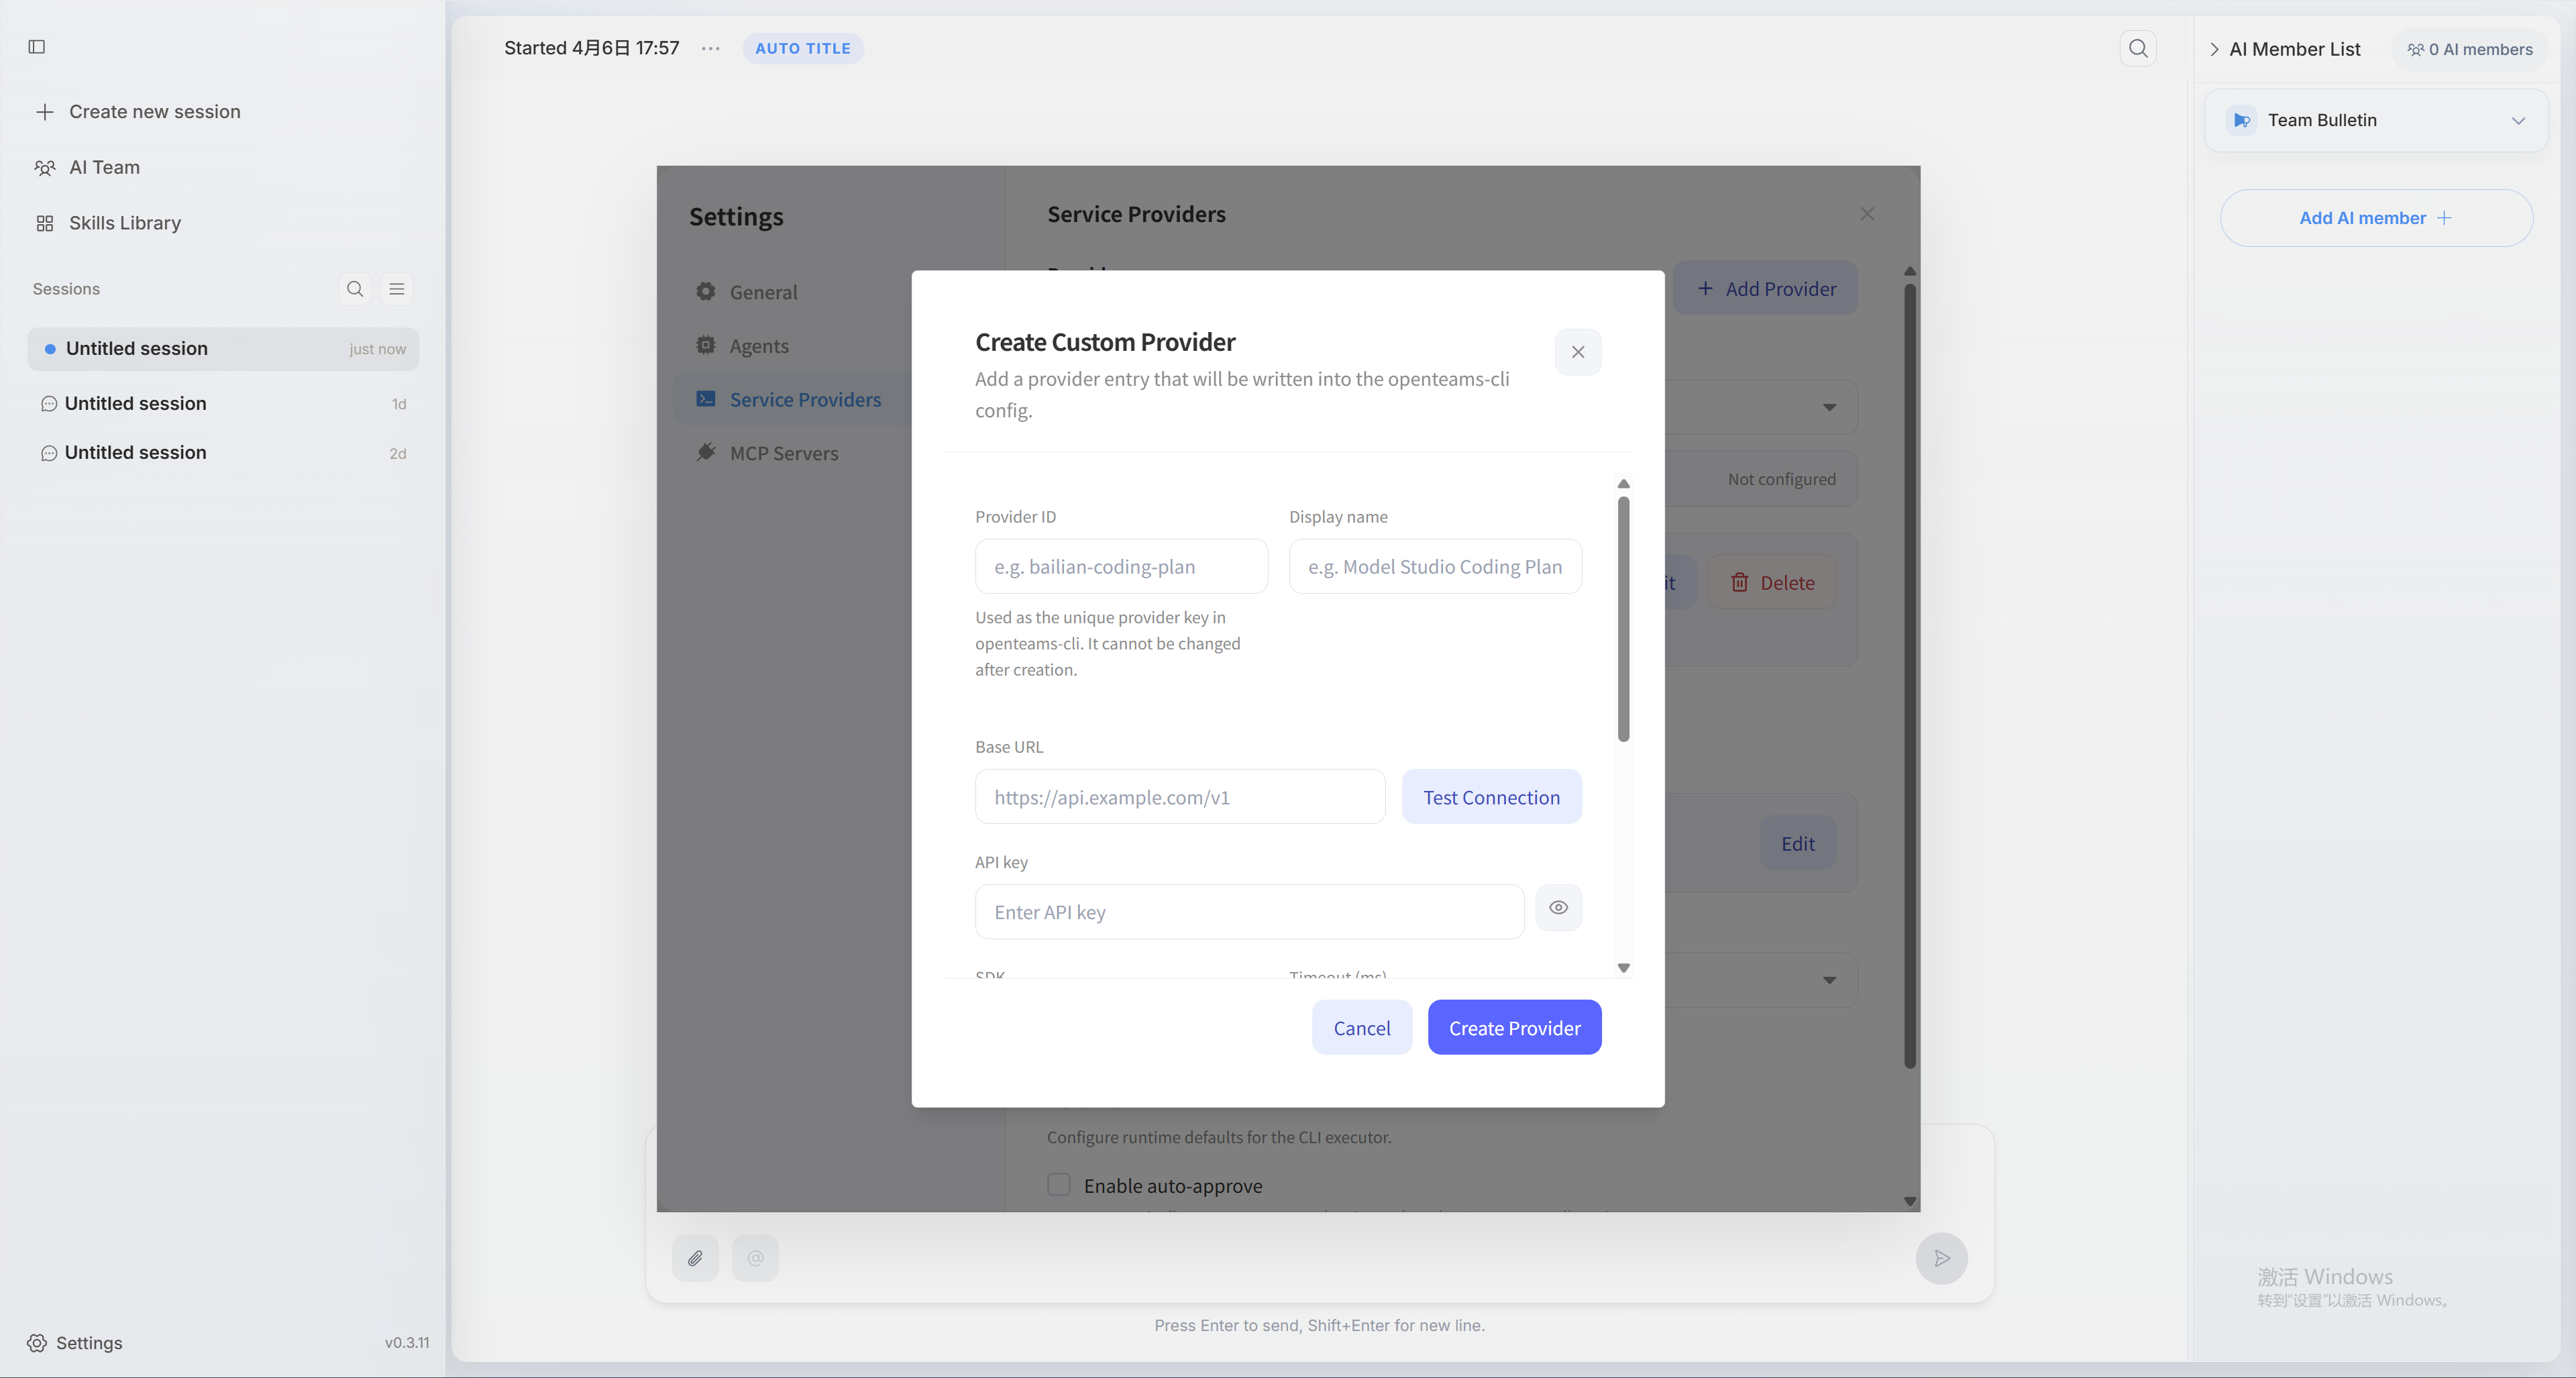Toggle the left sidebar panel icon
The width and height of the screenshot is (2576, 1378).
pyautogui.click(x=37, y=47)
